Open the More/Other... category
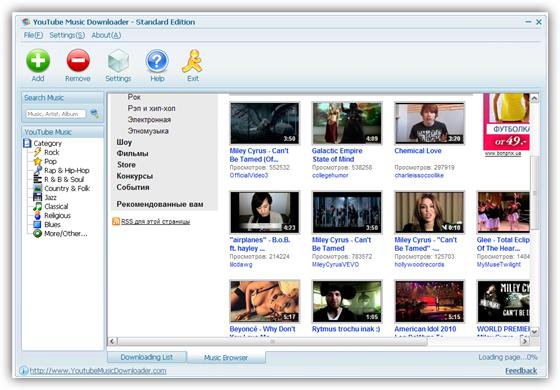 click(x=65, y=234)
